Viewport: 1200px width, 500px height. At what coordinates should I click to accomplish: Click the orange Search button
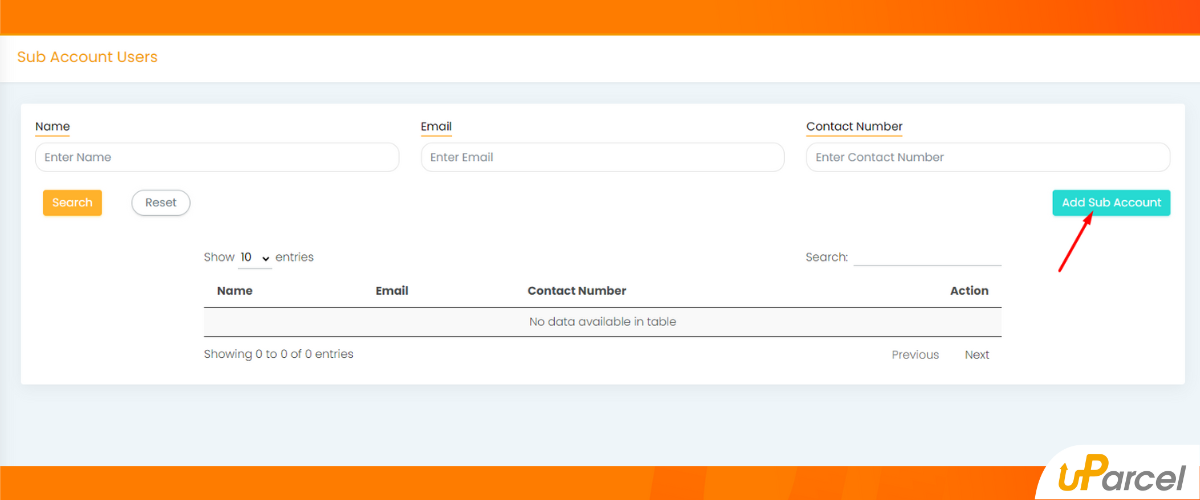72,203
